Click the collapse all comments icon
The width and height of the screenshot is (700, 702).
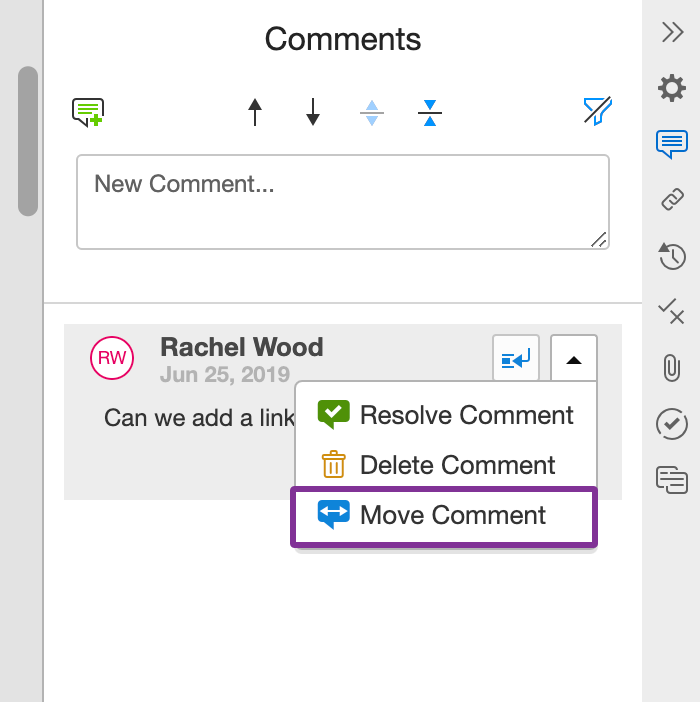coord(430,112)
